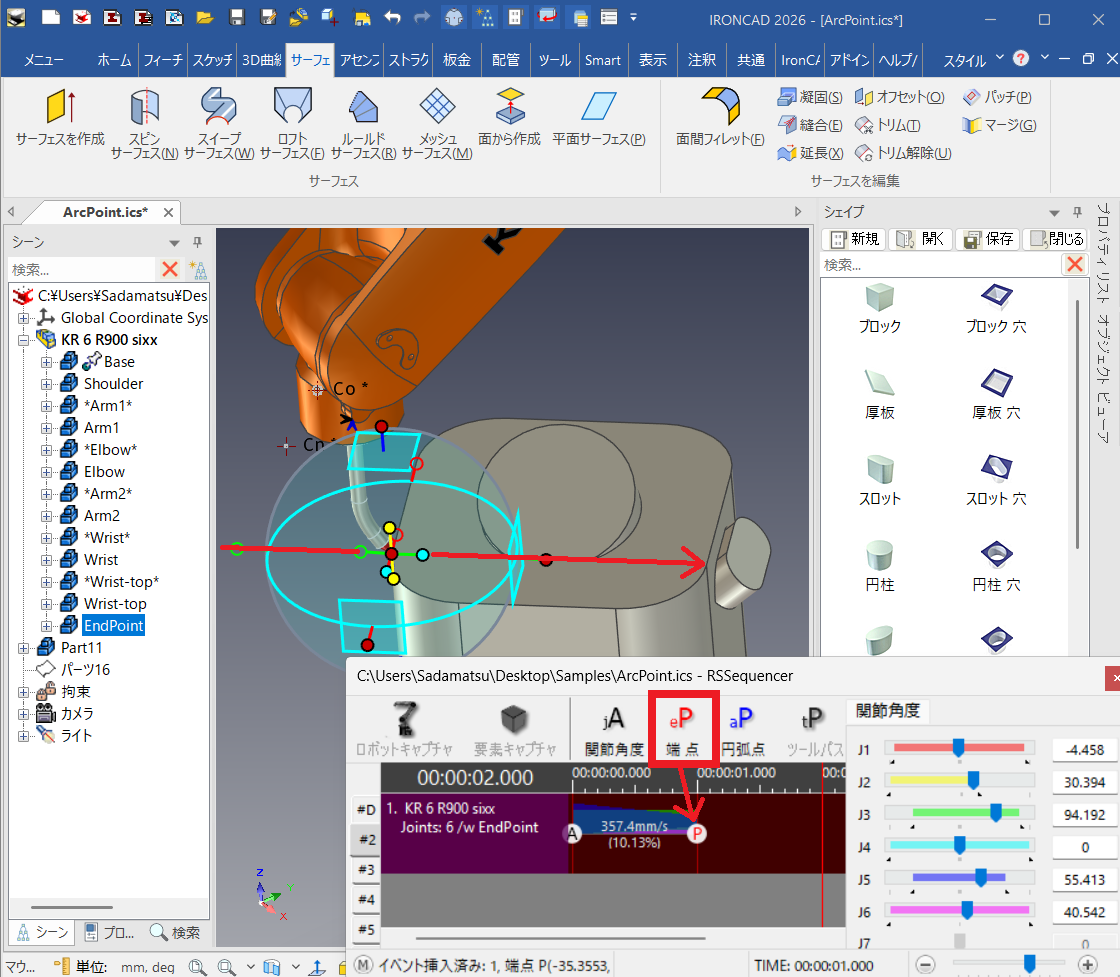Click the Merge (マージ) command
Viewport: 1120px width, 977px height.
[999, 125]
